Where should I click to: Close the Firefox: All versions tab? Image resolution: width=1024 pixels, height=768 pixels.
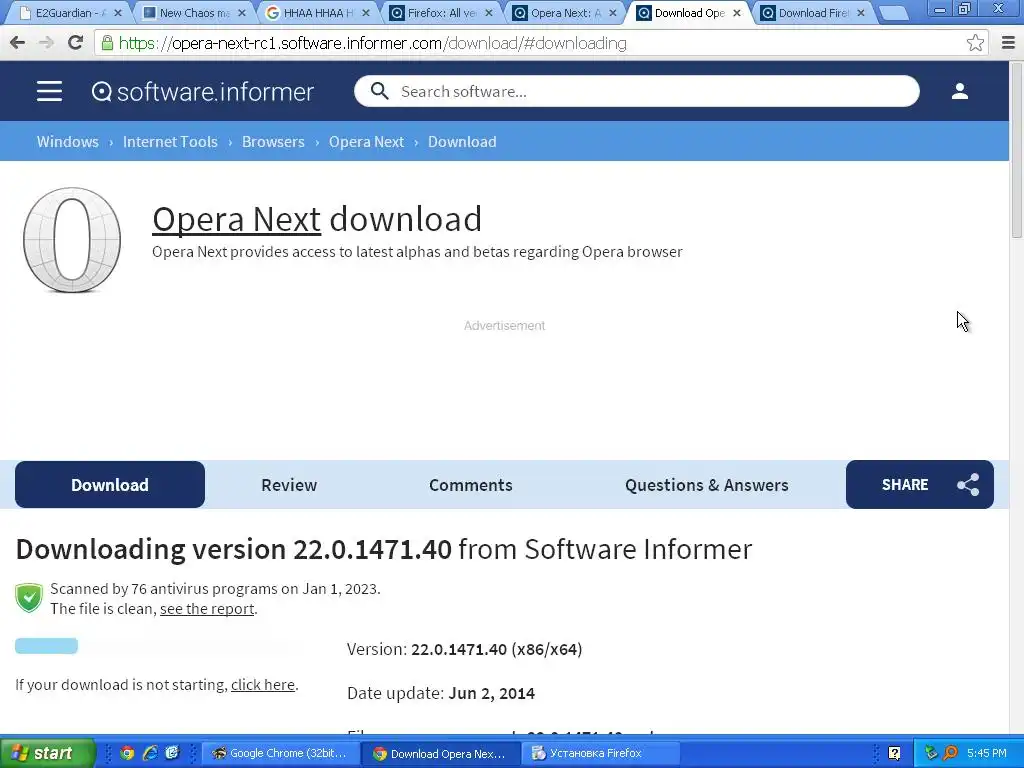[x=488, y=13]
